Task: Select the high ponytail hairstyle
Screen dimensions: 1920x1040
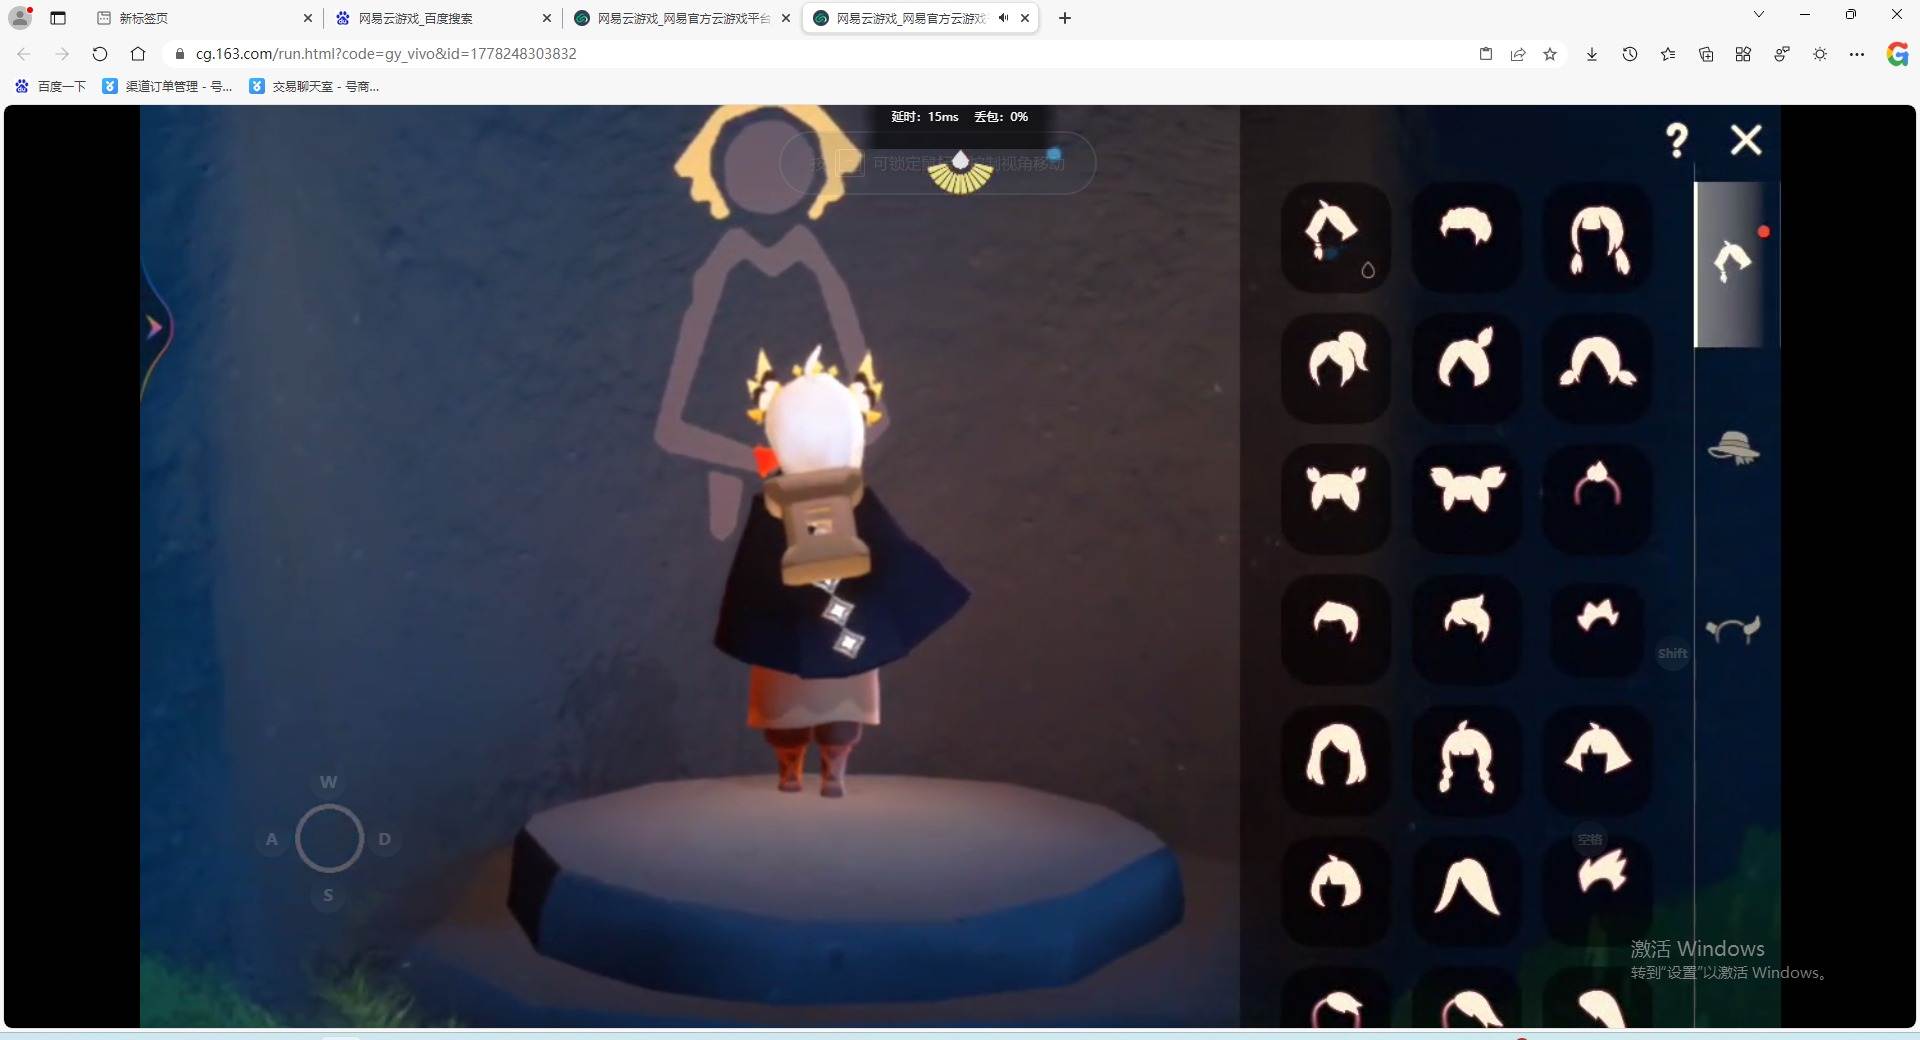Action: click(1336, 367)
